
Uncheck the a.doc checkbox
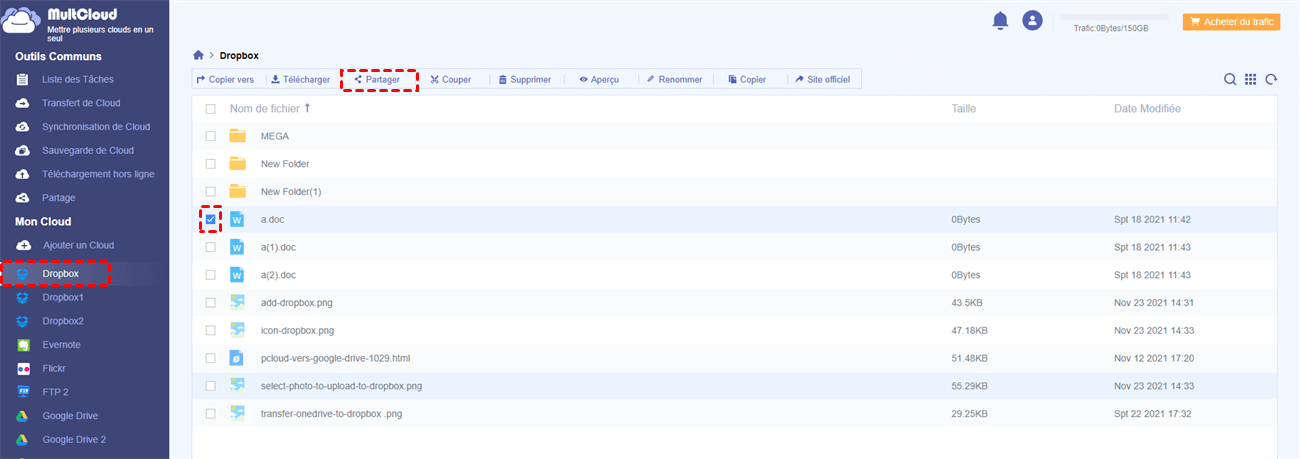click(x=210, y=219)
